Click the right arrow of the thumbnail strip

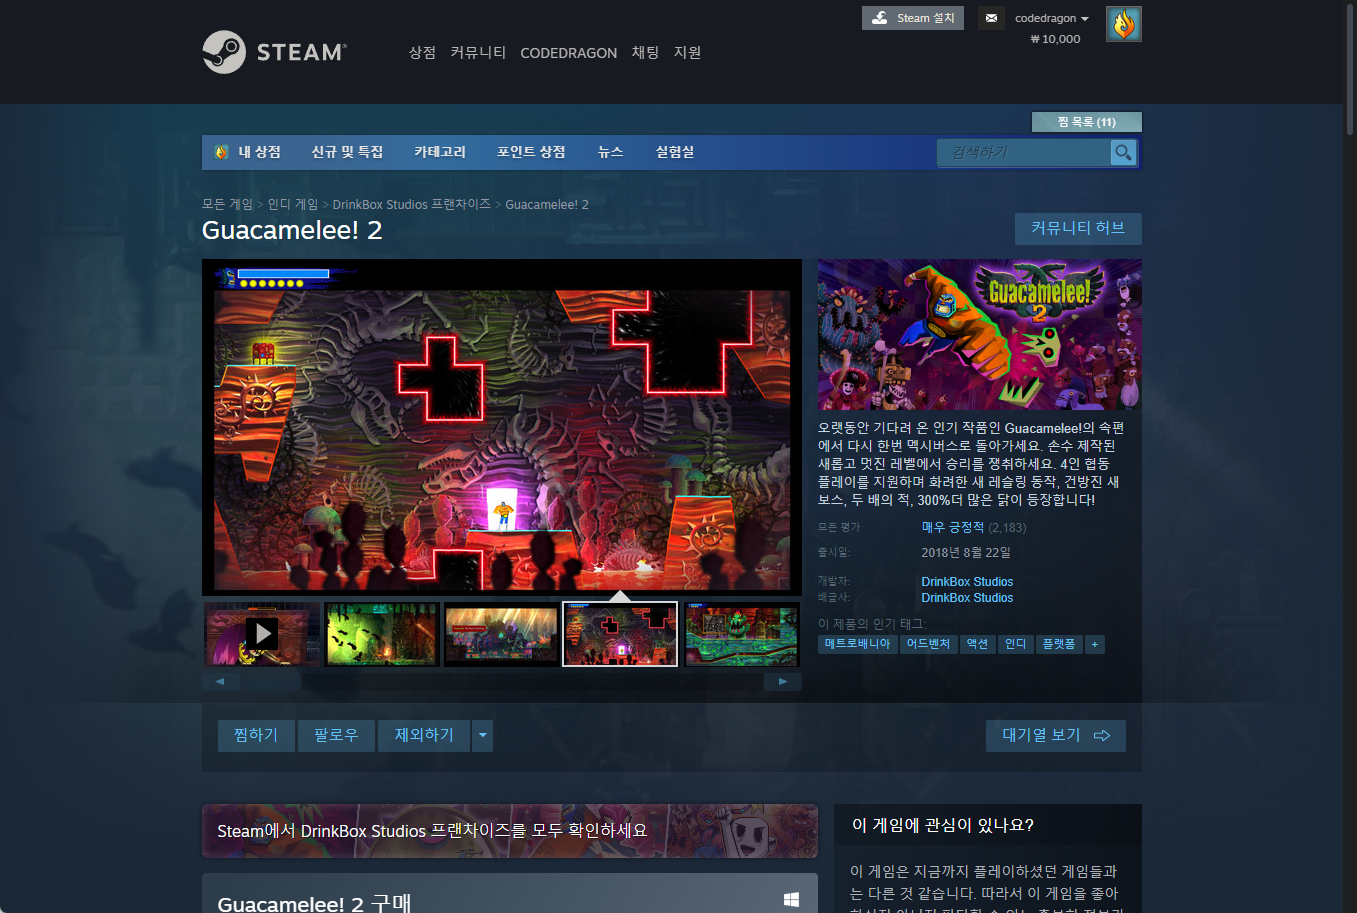click(x=783, y=682)
